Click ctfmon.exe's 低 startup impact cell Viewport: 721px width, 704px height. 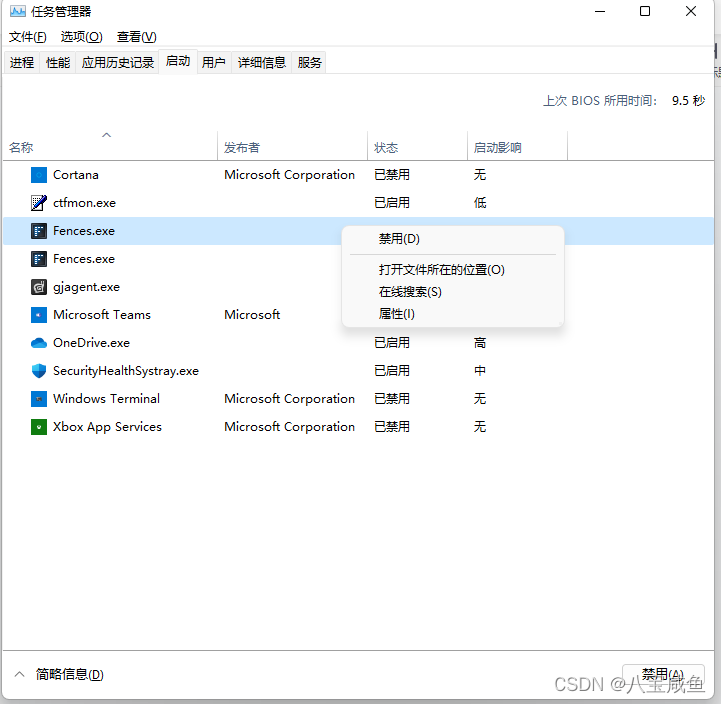[x=480, y=203]
